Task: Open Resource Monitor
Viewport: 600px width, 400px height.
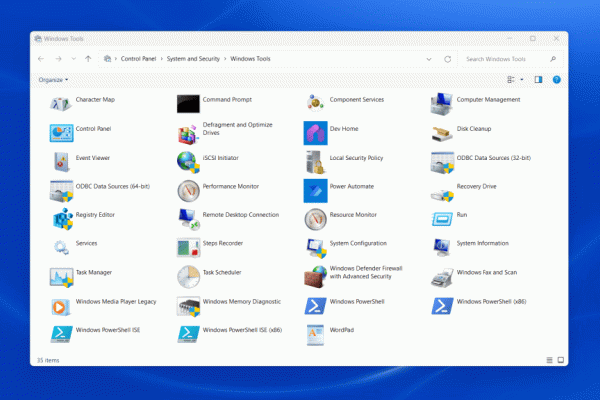Action: [316, 216]
